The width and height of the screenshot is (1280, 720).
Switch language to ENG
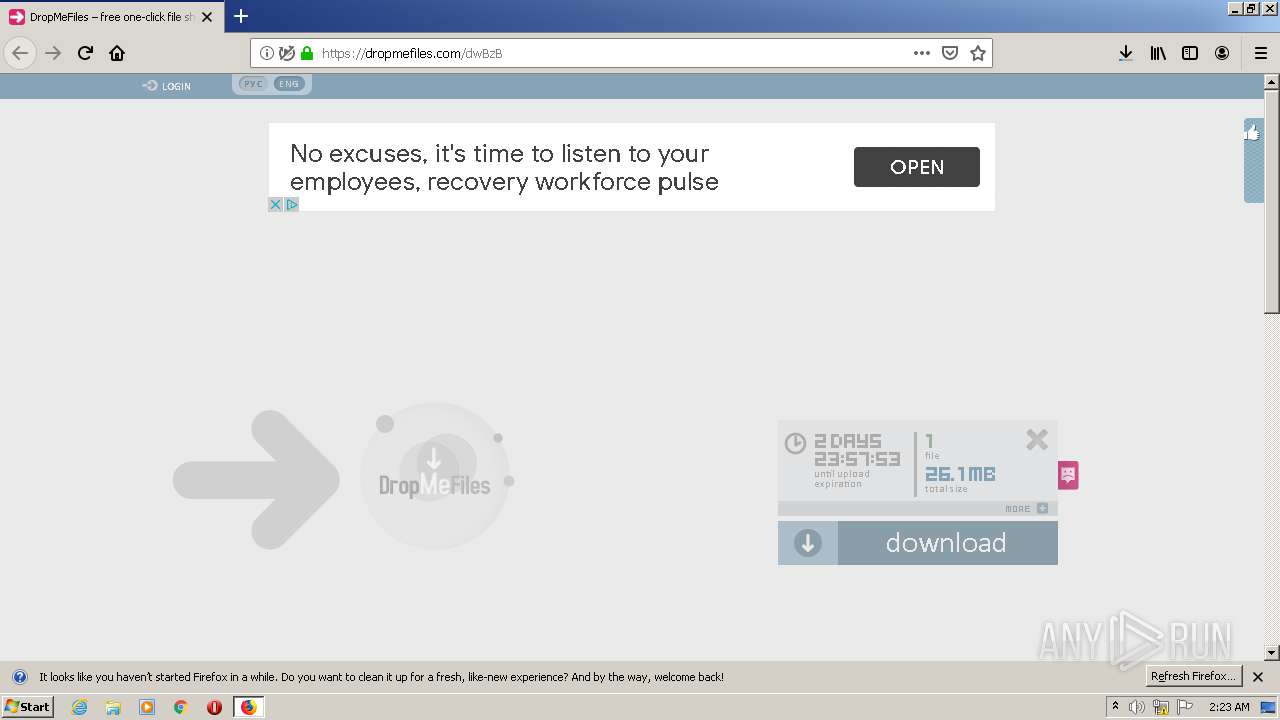[289, 84]
